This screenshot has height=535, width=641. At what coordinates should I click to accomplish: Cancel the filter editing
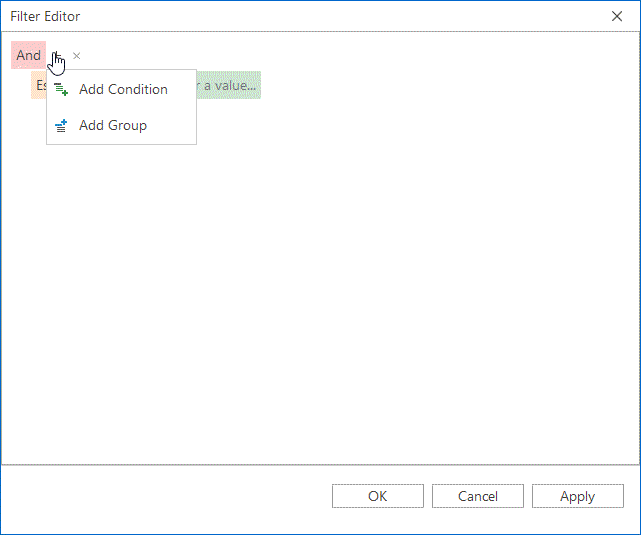pos(478,496)
